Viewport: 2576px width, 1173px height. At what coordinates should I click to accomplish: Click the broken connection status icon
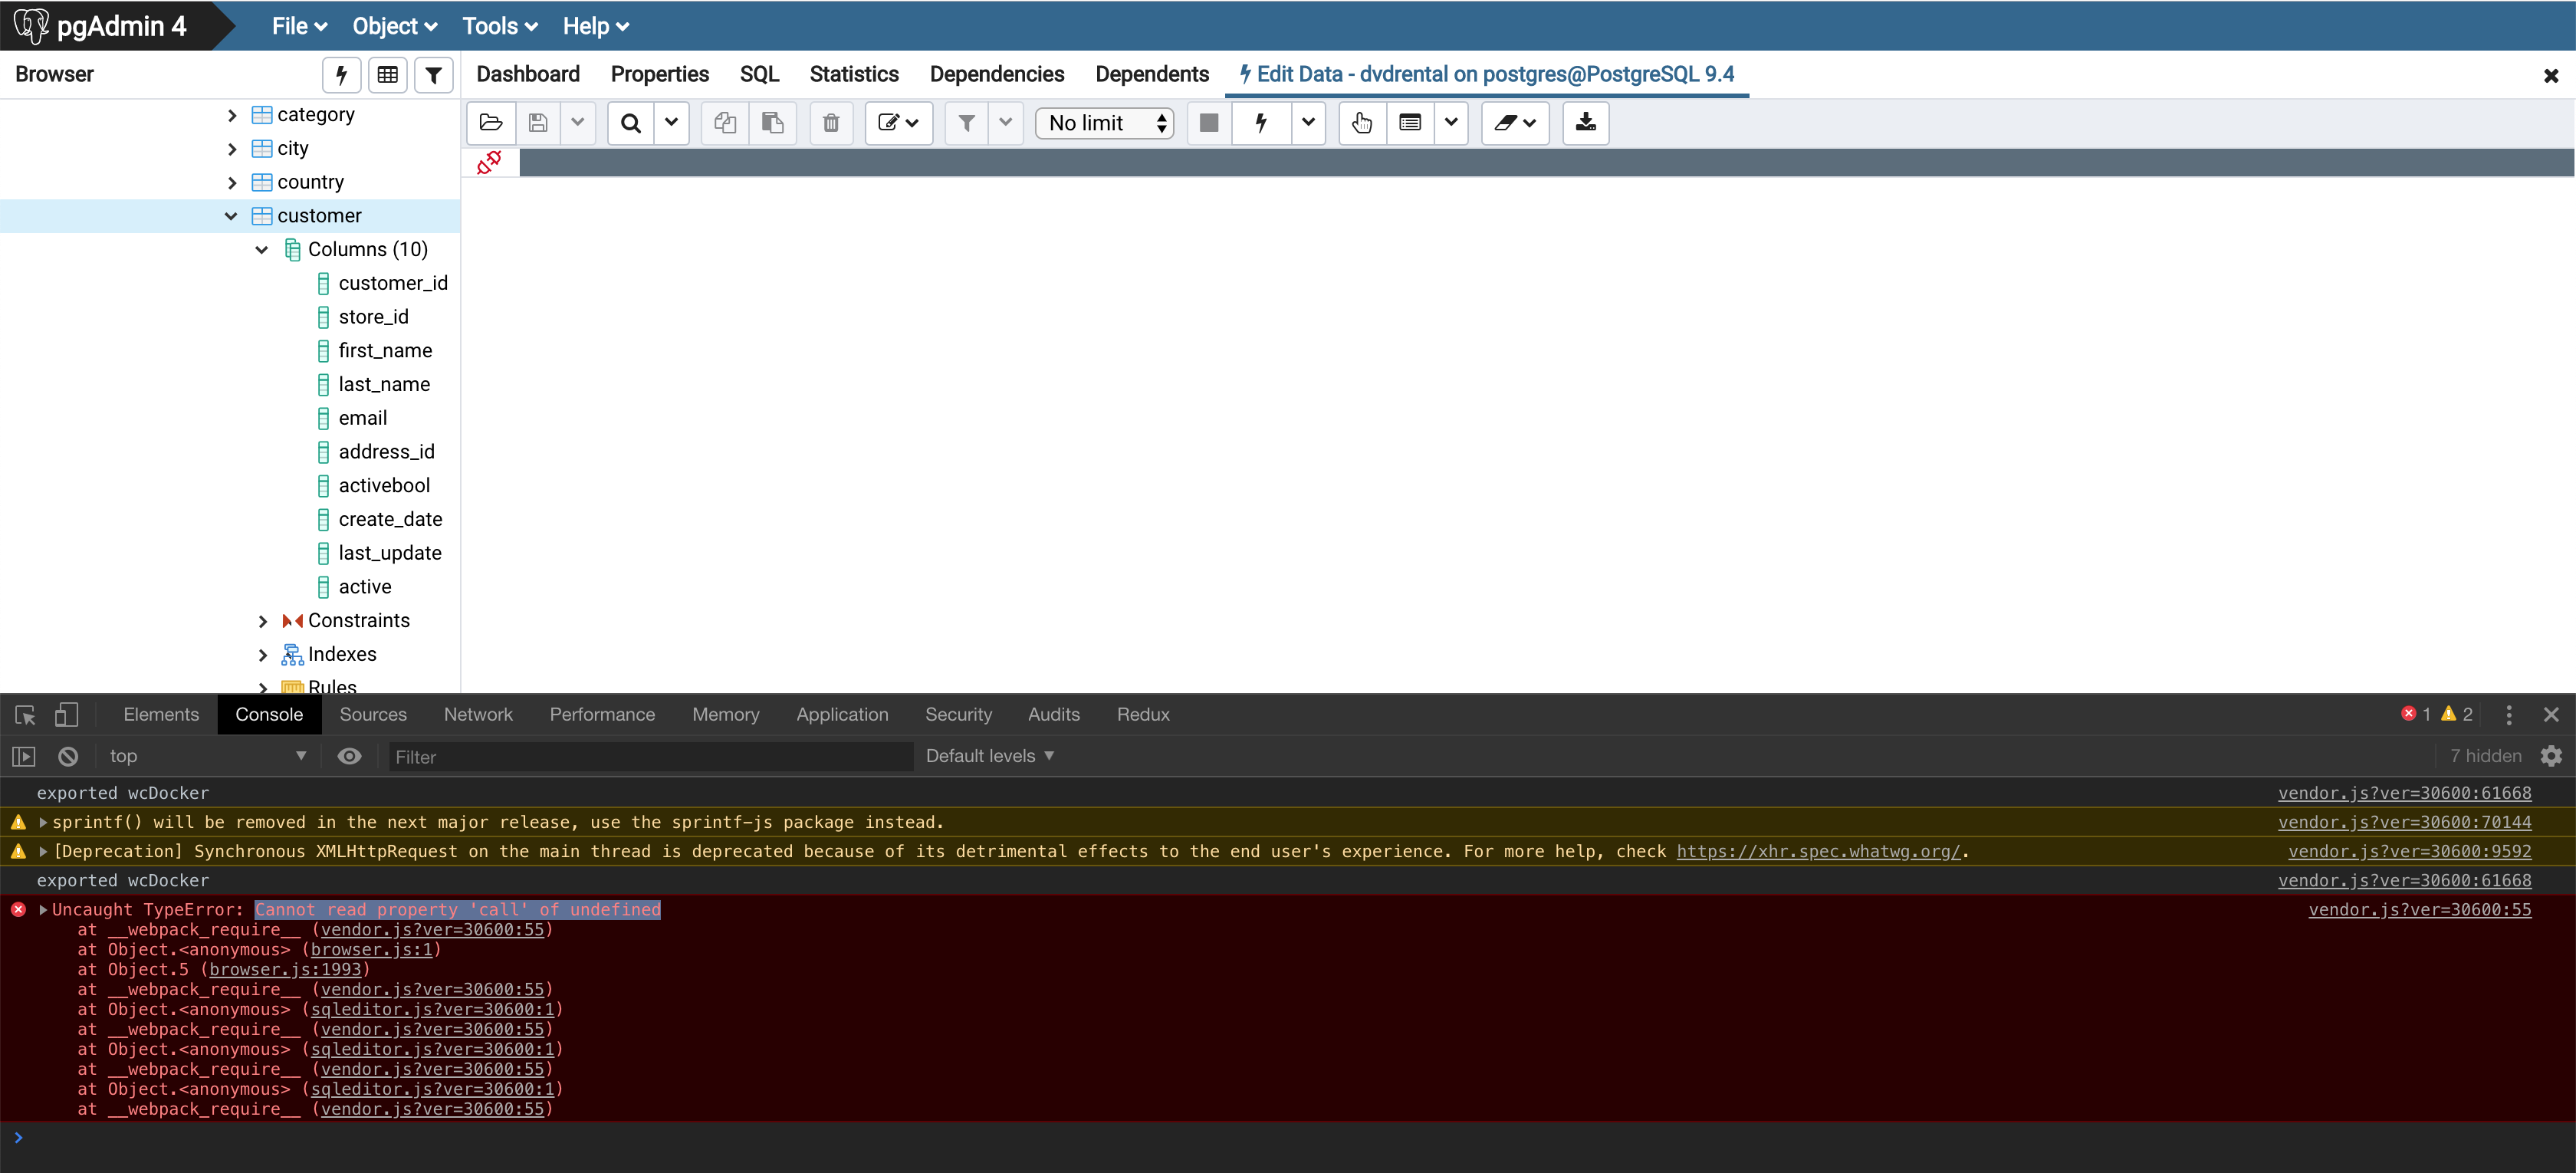[x=489, y=162]
